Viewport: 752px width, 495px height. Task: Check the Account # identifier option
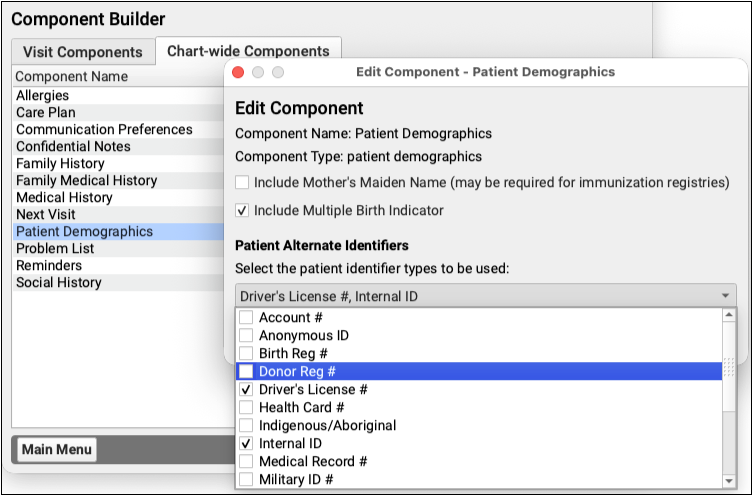pos(246,318)
